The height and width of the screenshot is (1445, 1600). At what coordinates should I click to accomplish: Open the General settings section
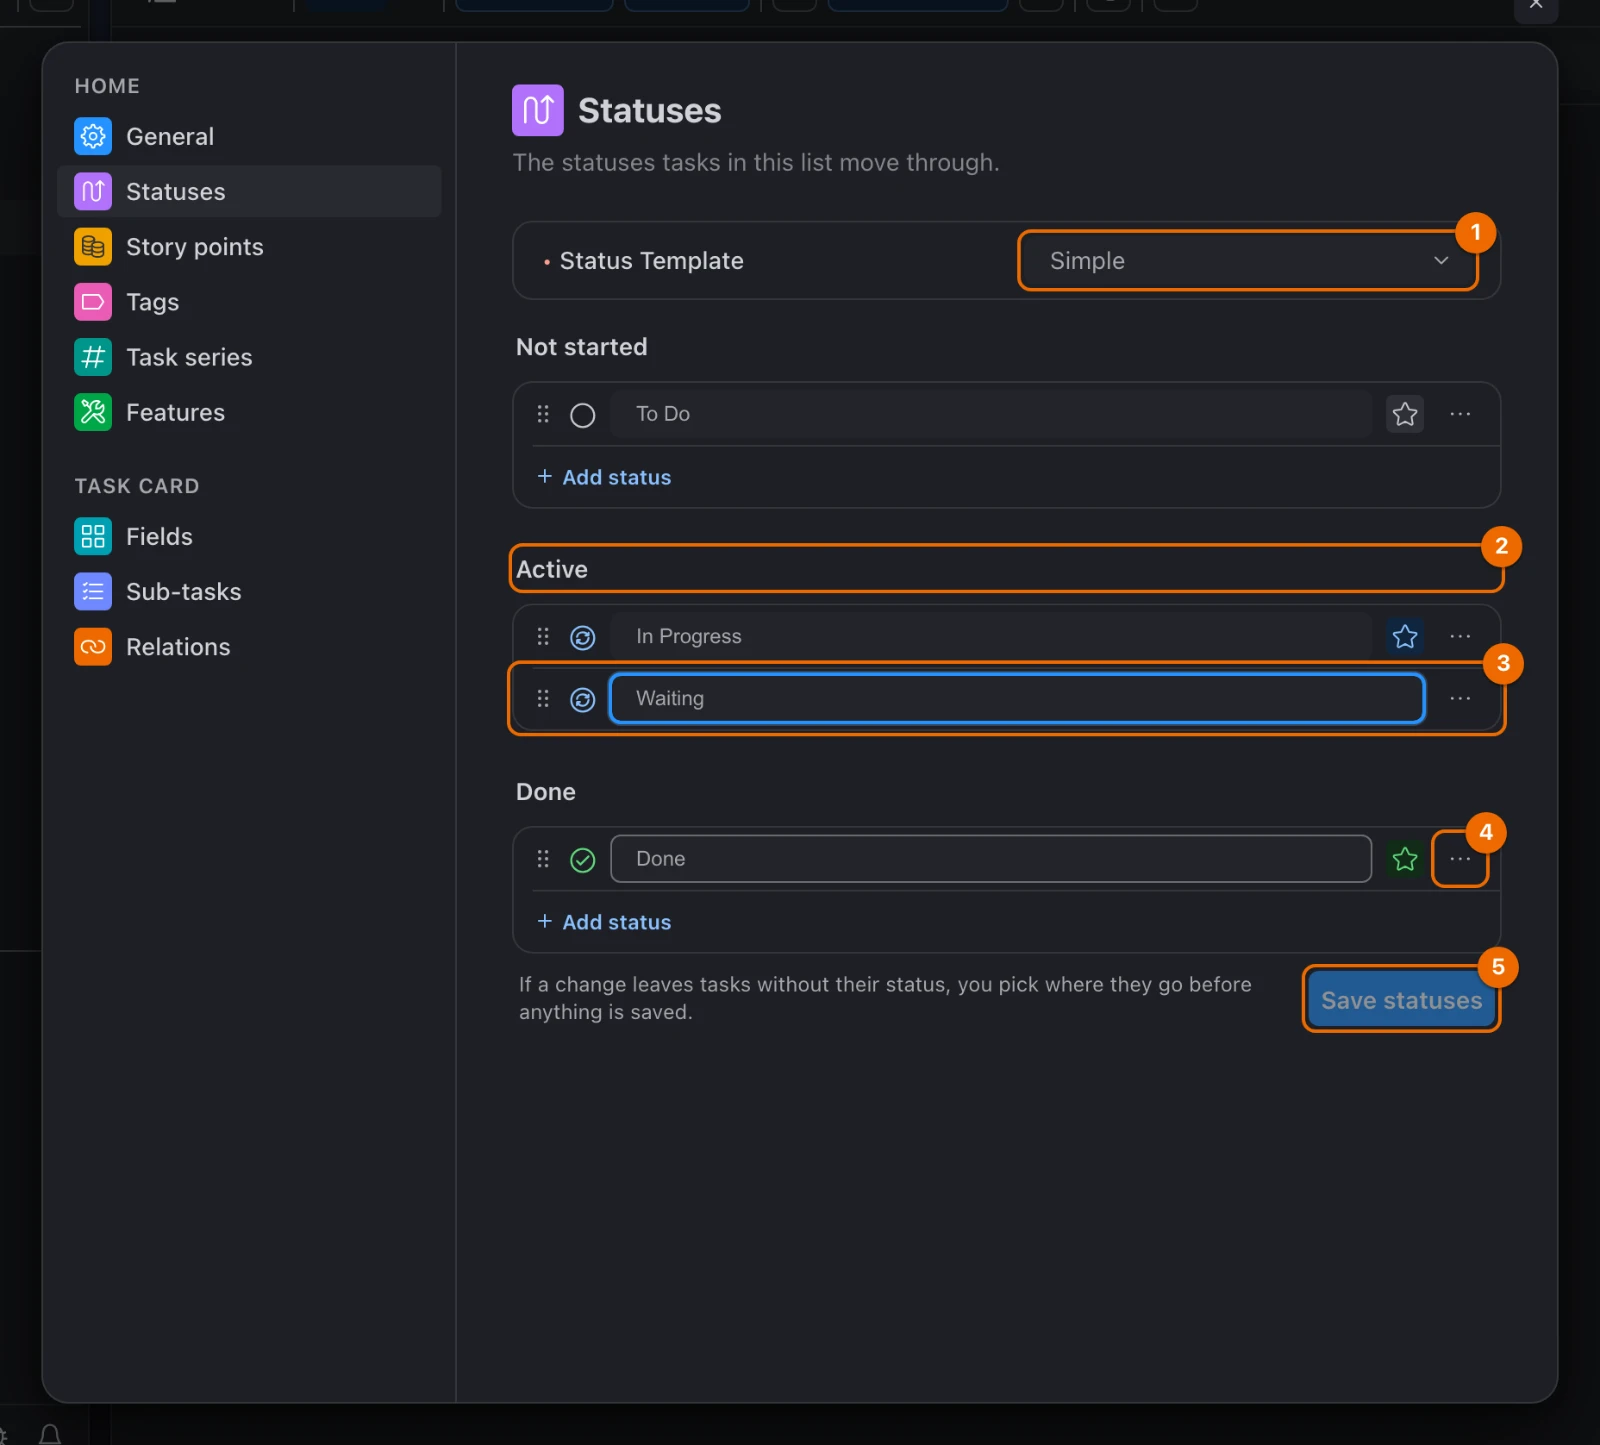[x=249, y=136]
